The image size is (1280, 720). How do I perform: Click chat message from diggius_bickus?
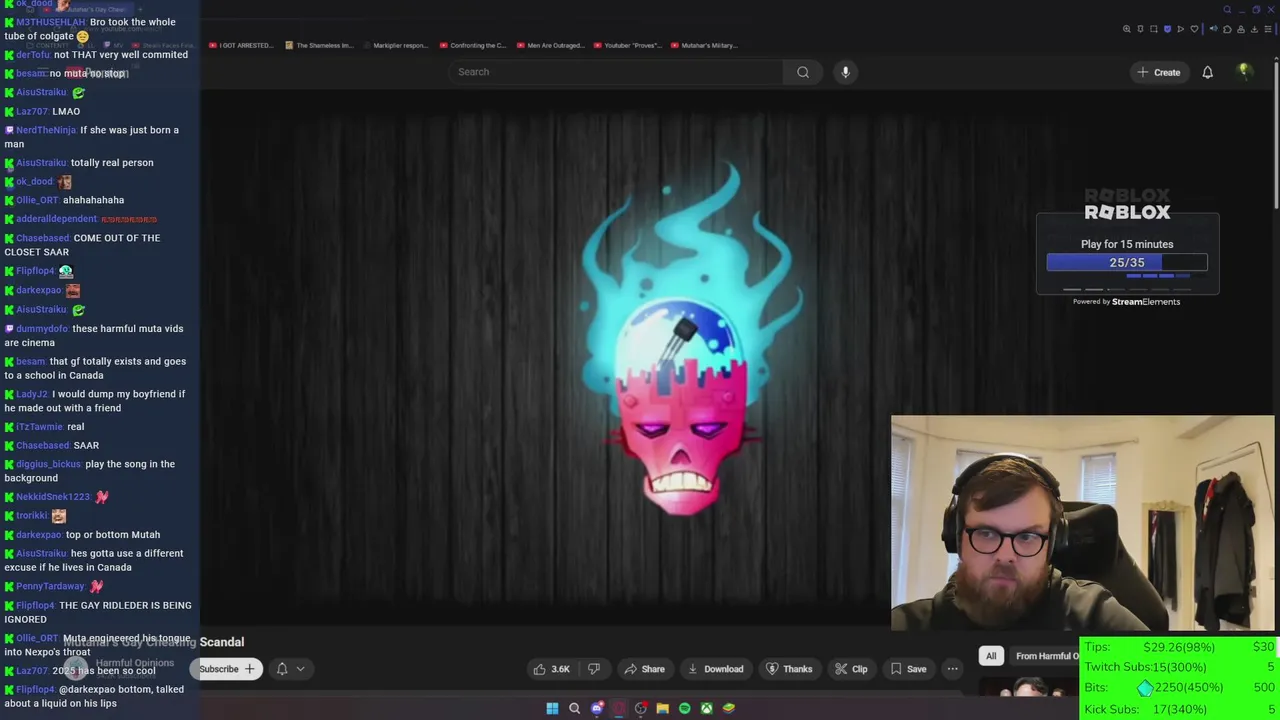[89, 471]
